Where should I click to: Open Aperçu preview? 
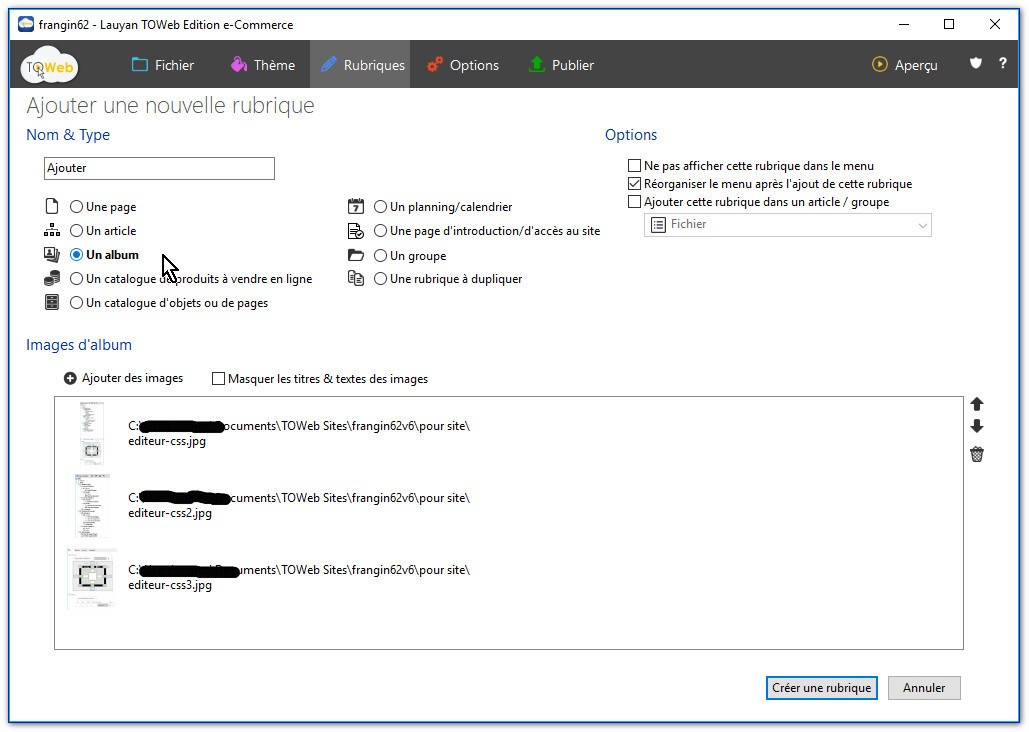(905, 65)
